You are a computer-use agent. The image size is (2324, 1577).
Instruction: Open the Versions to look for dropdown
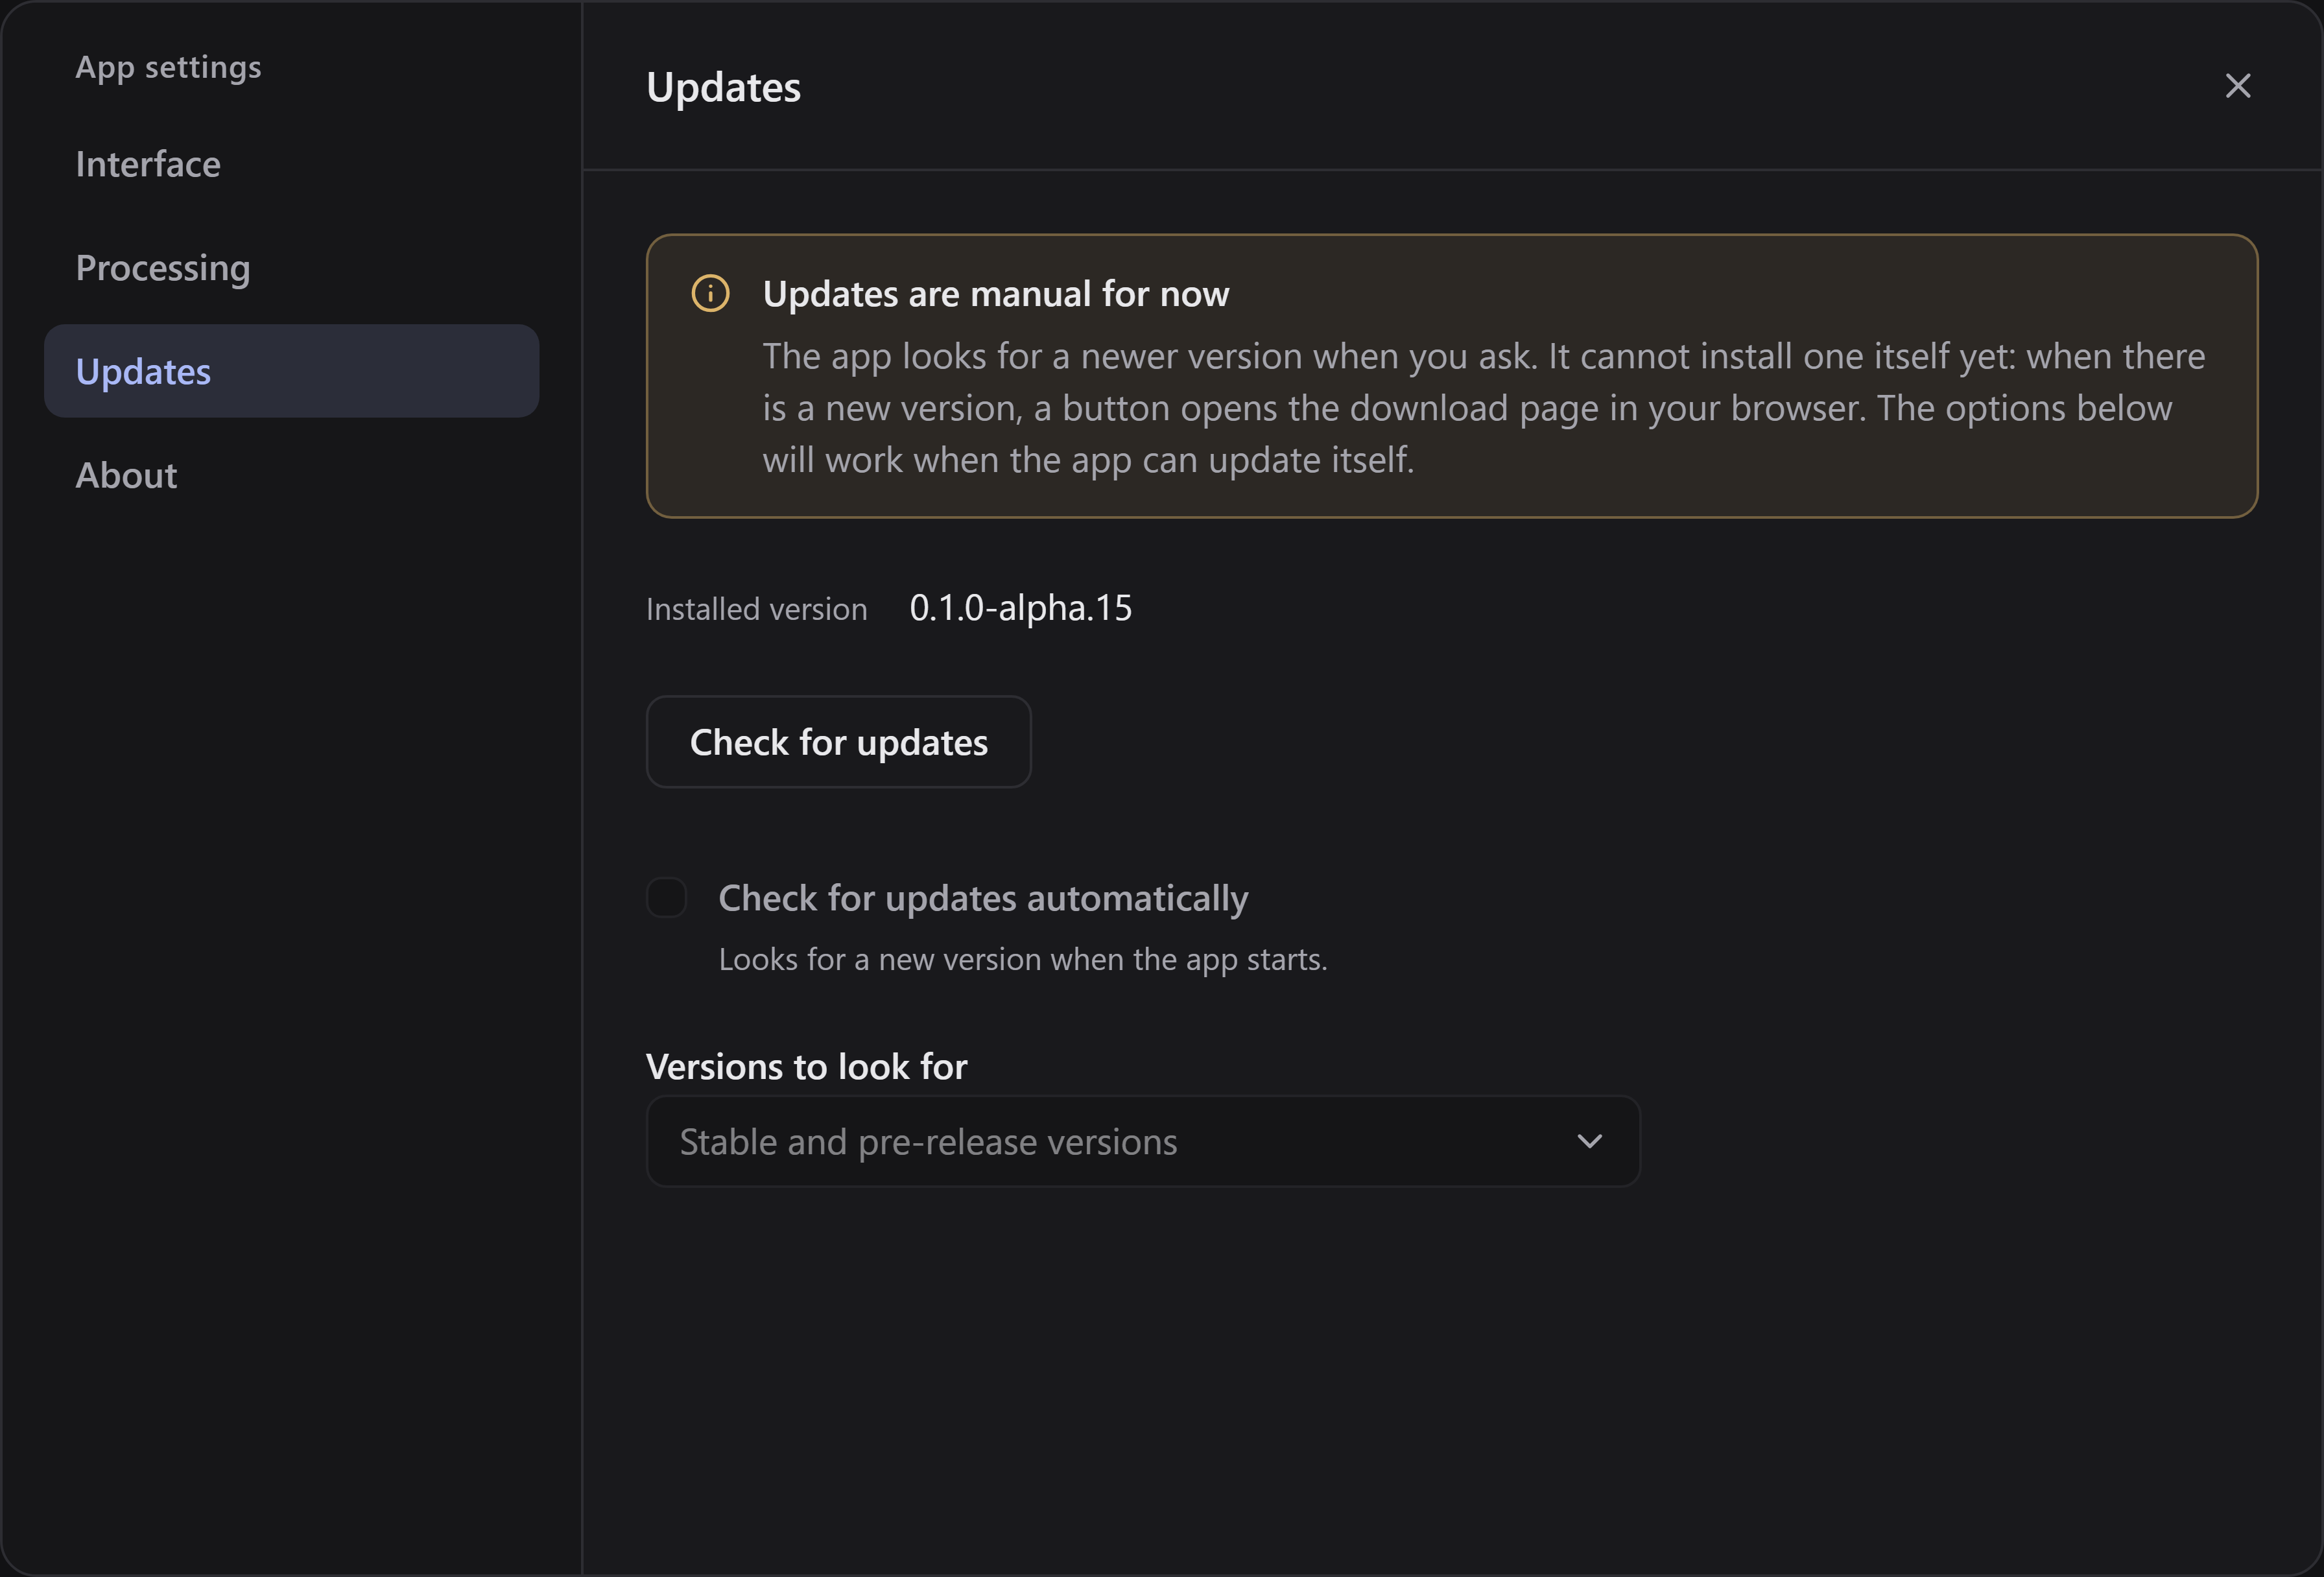1143,1141
